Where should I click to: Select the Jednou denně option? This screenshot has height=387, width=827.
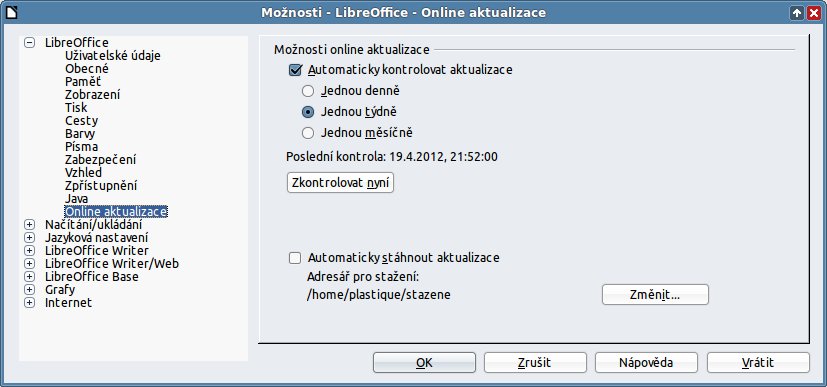coord(307,91)
